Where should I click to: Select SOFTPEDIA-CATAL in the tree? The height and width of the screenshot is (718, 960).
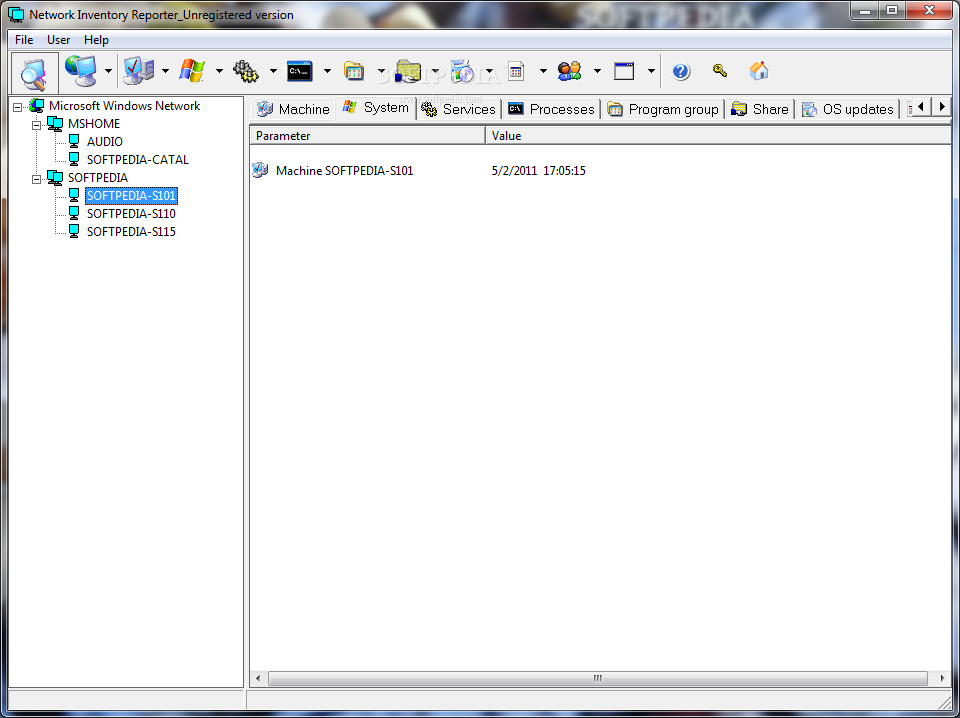pyautogui.click(x=138, y=160)
